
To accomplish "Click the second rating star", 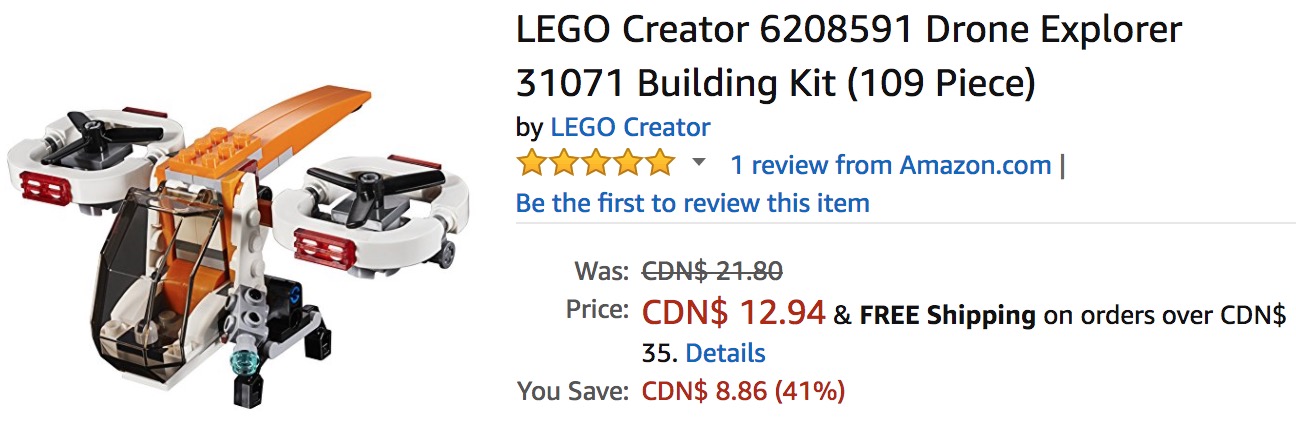I will click(x=564, y=163).
